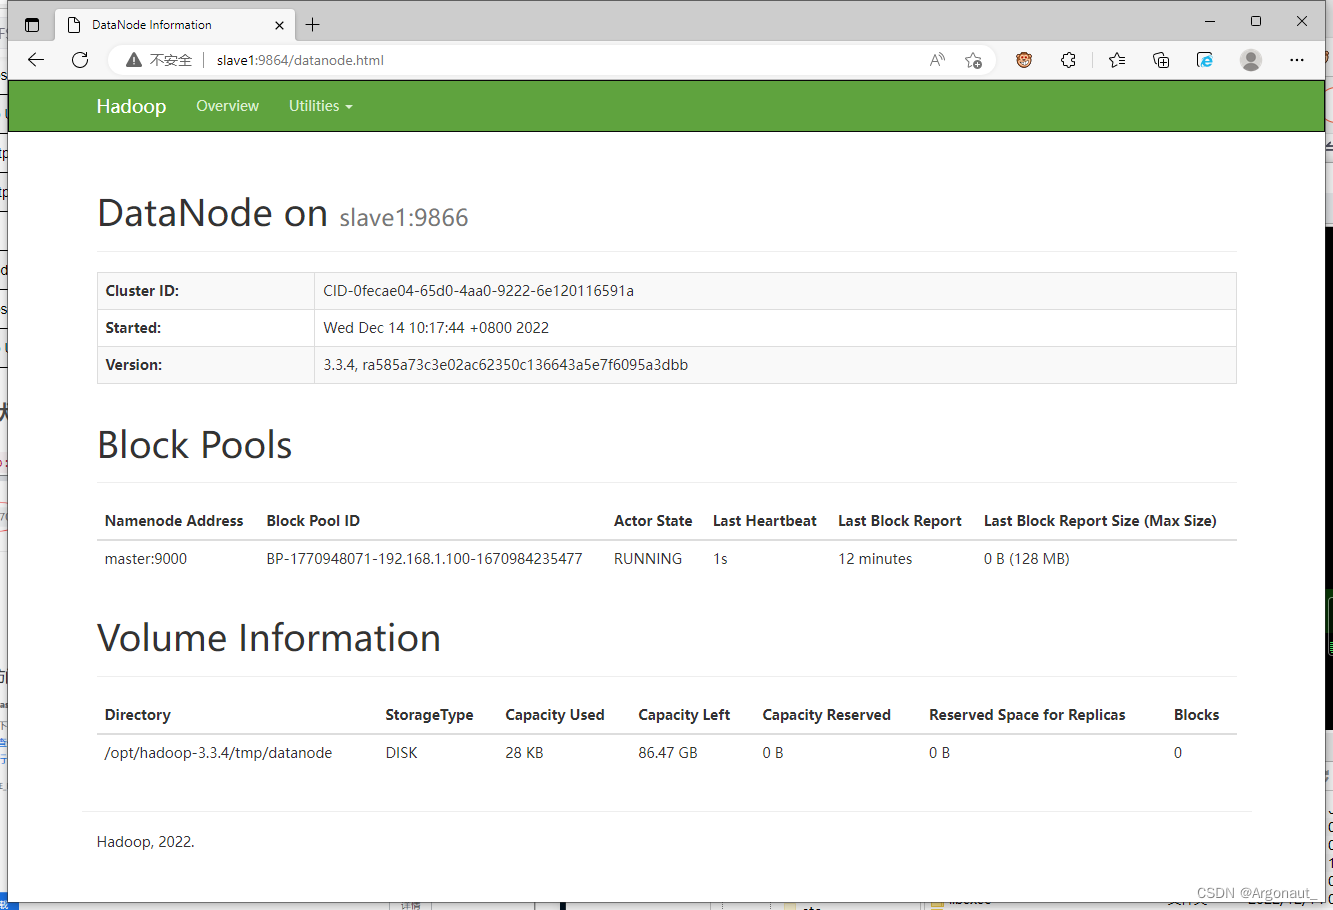Click the 1s last heartbeat value
The width and height of the screenshot is (1333, 910).
[720, 559]
